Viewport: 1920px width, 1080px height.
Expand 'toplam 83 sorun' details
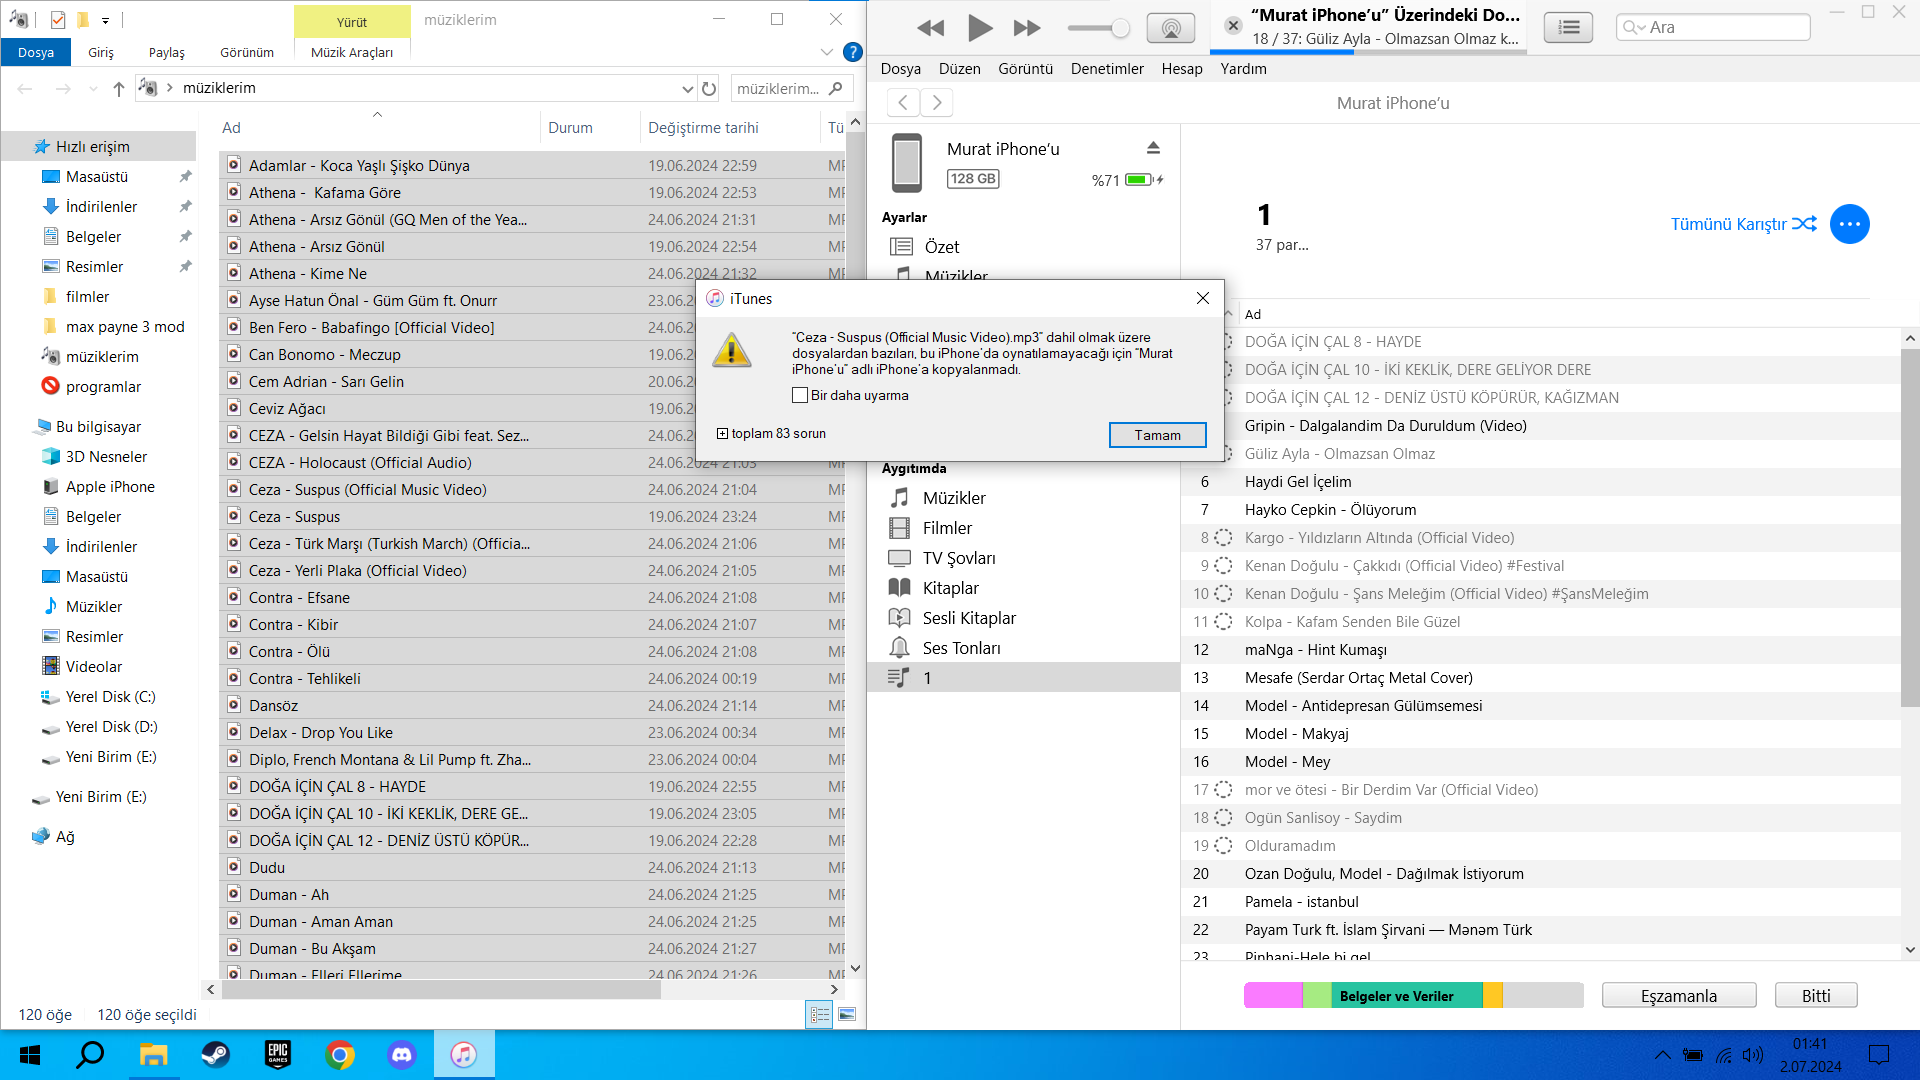[722, 433]
